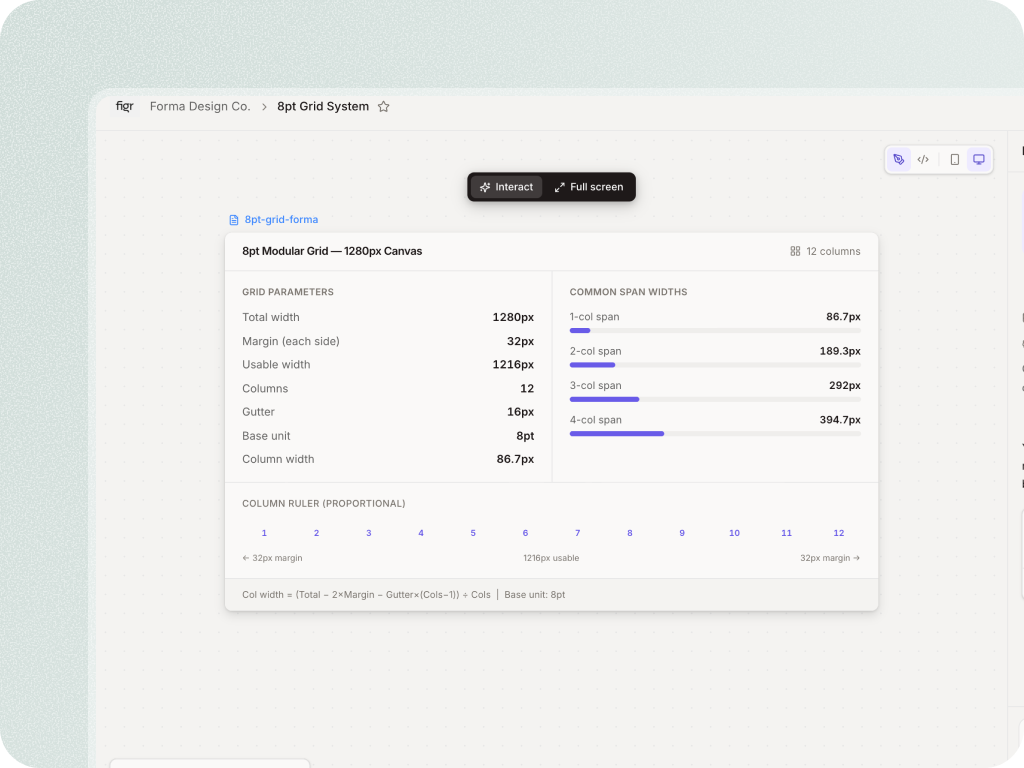1024x768 pixels.
Task: Click the COMMON SPAN WIDTHS heading
Action: click(628, 292)
